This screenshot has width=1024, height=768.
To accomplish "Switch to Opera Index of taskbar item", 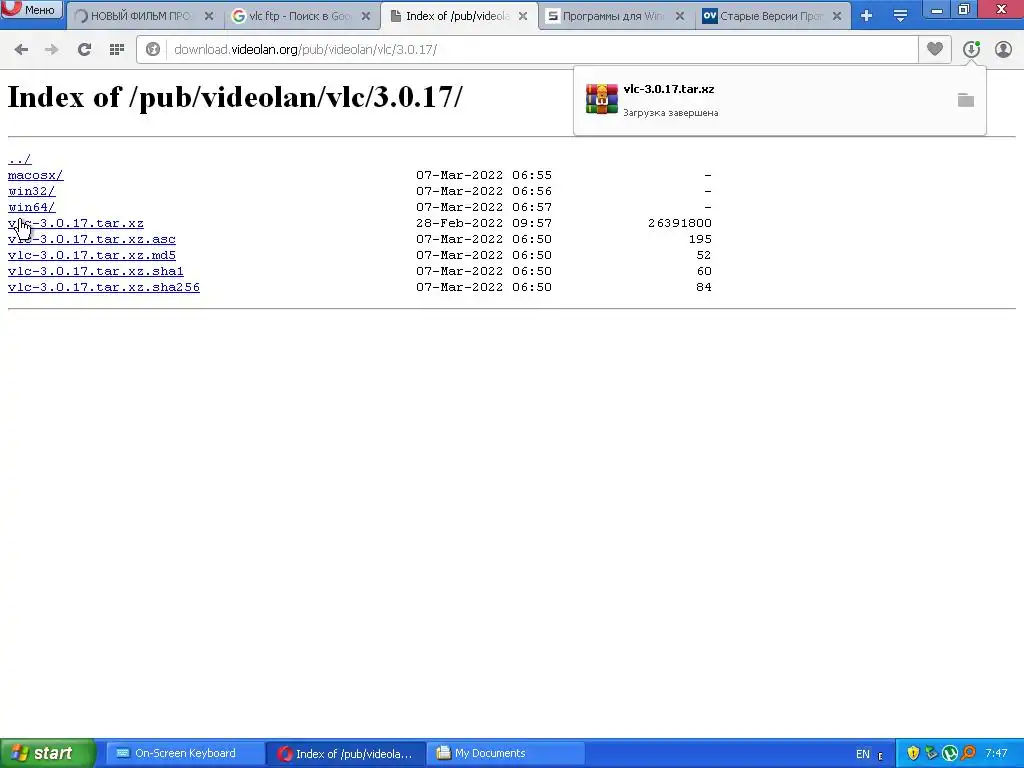I will tap(346, 753).
